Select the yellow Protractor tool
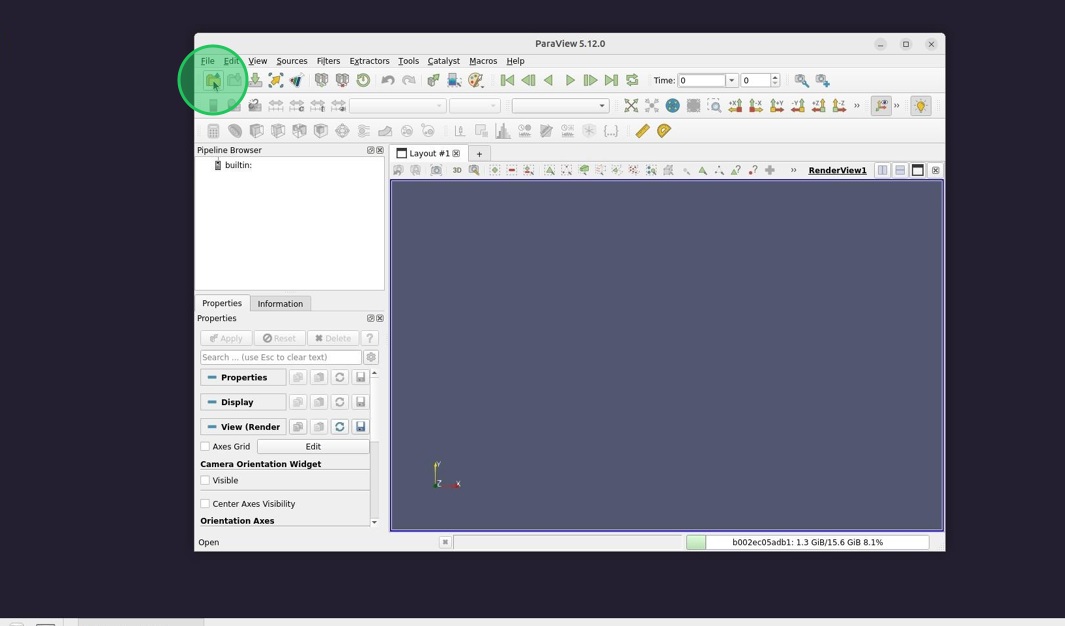1065x626 pixels. [x=664, y=130]
